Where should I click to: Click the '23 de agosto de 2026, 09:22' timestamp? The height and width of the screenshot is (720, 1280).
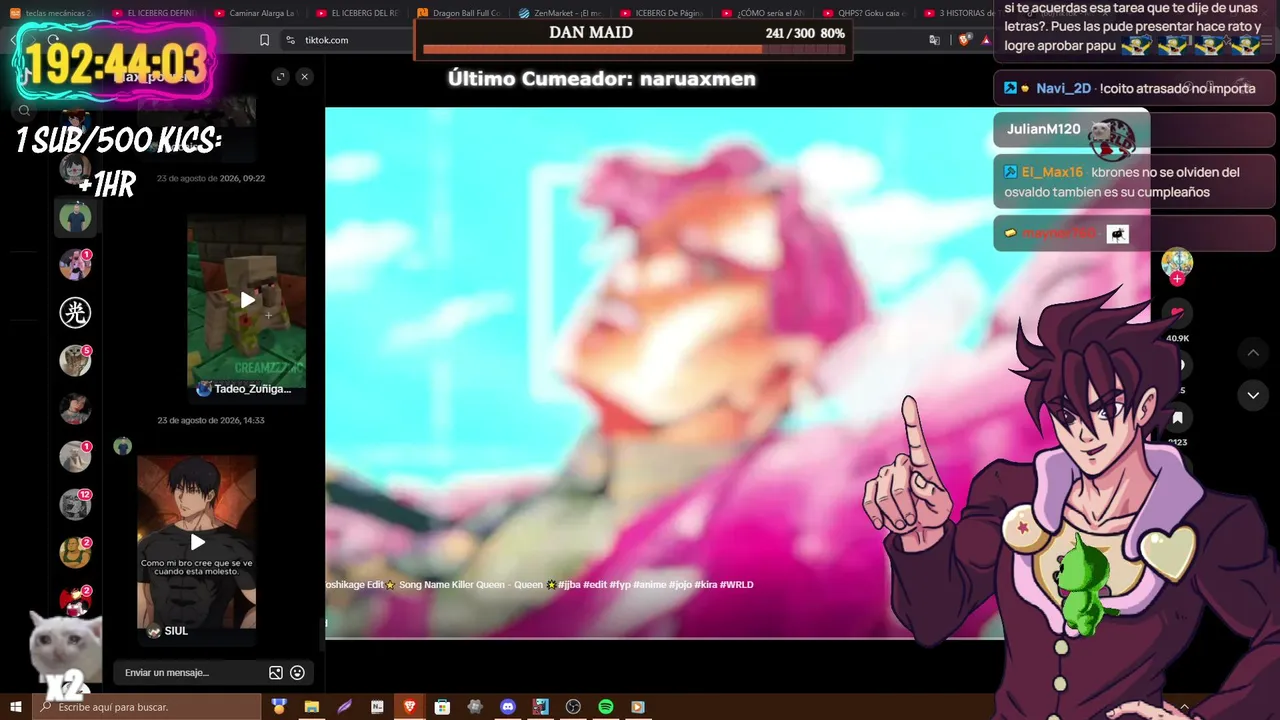[211, 178]
